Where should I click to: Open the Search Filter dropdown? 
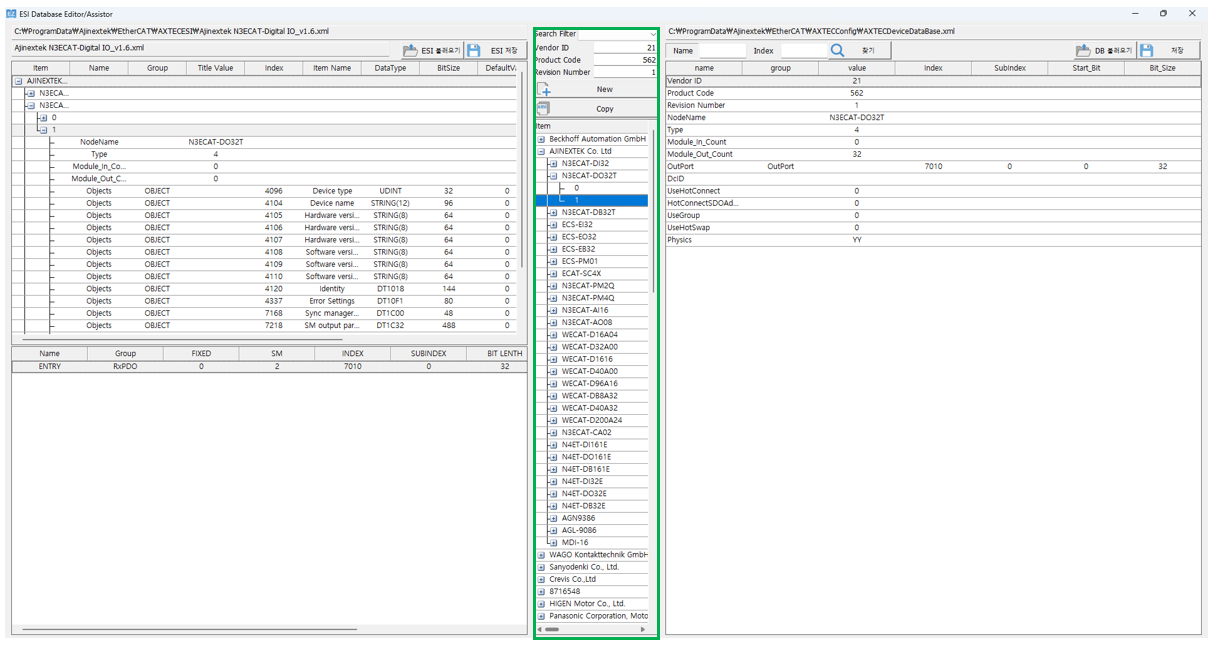[653, 34]
